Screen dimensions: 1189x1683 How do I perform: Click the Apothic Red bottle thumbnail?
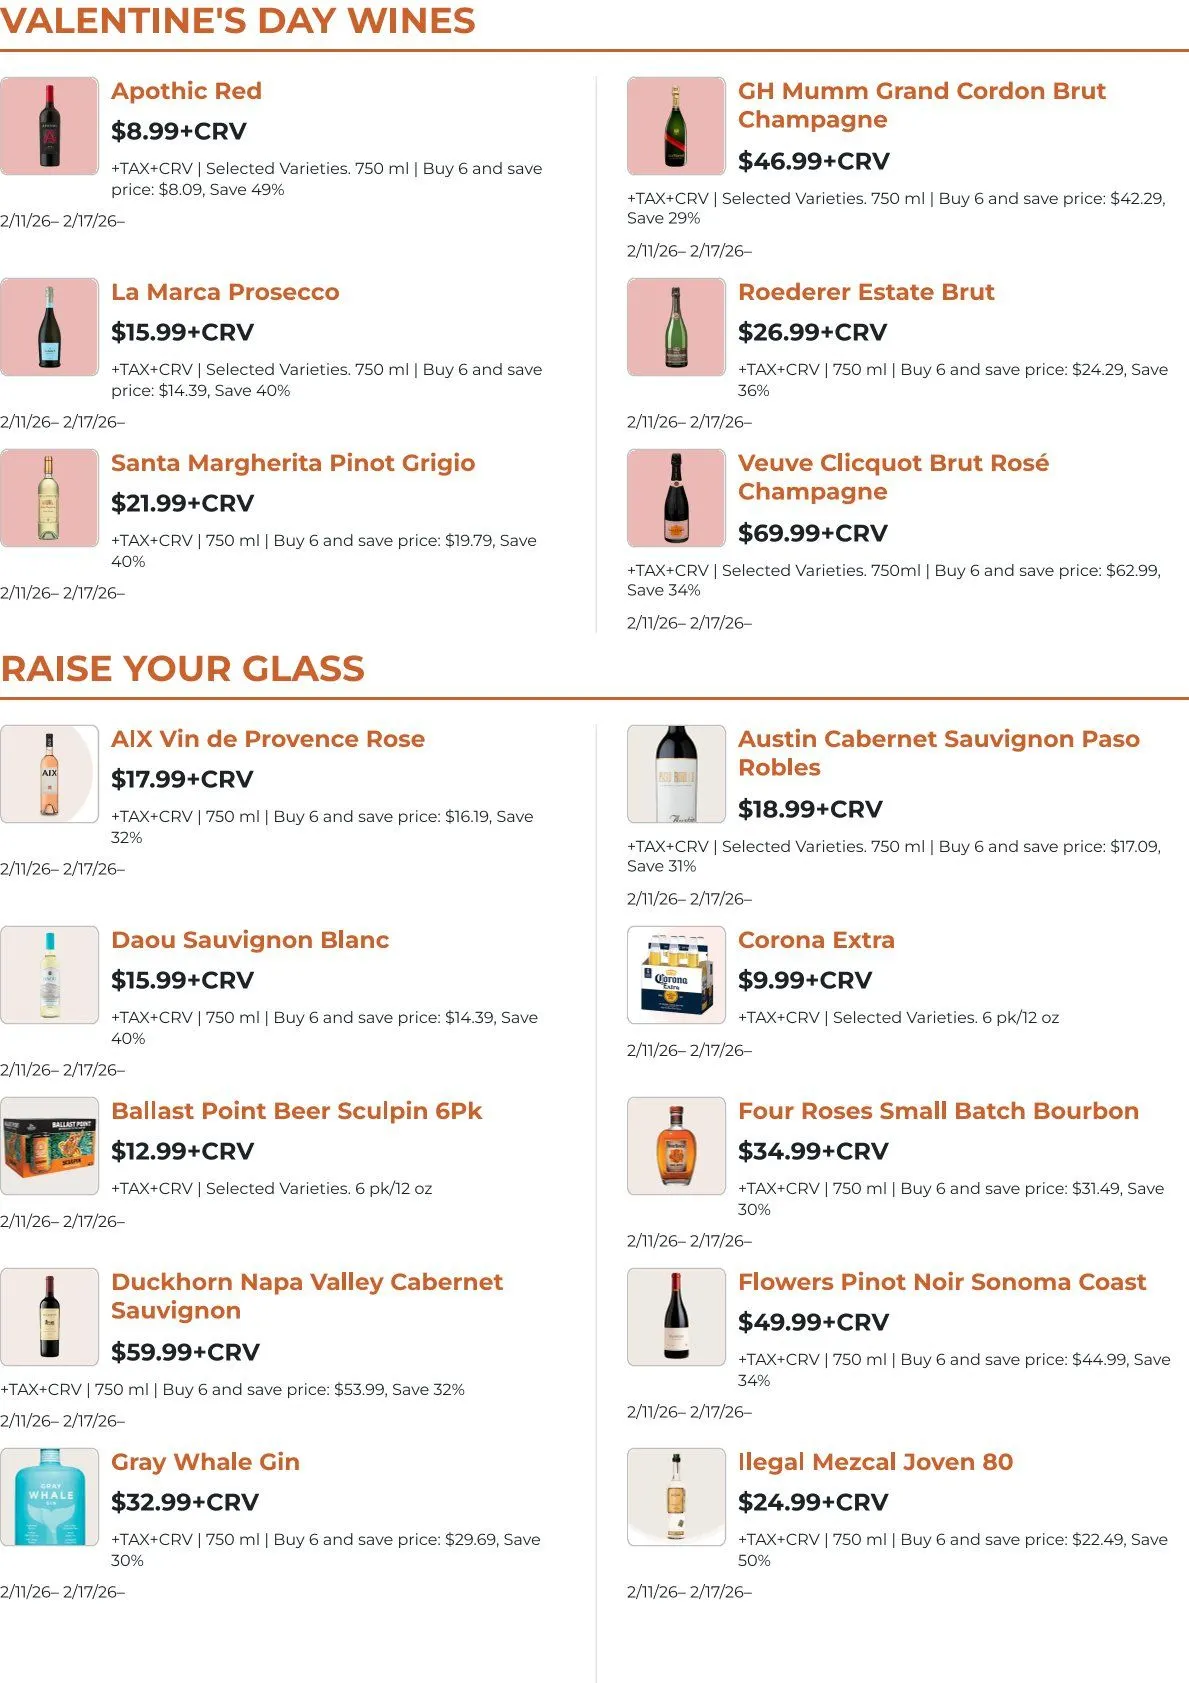pyautogui.click(x=49, y=126)
